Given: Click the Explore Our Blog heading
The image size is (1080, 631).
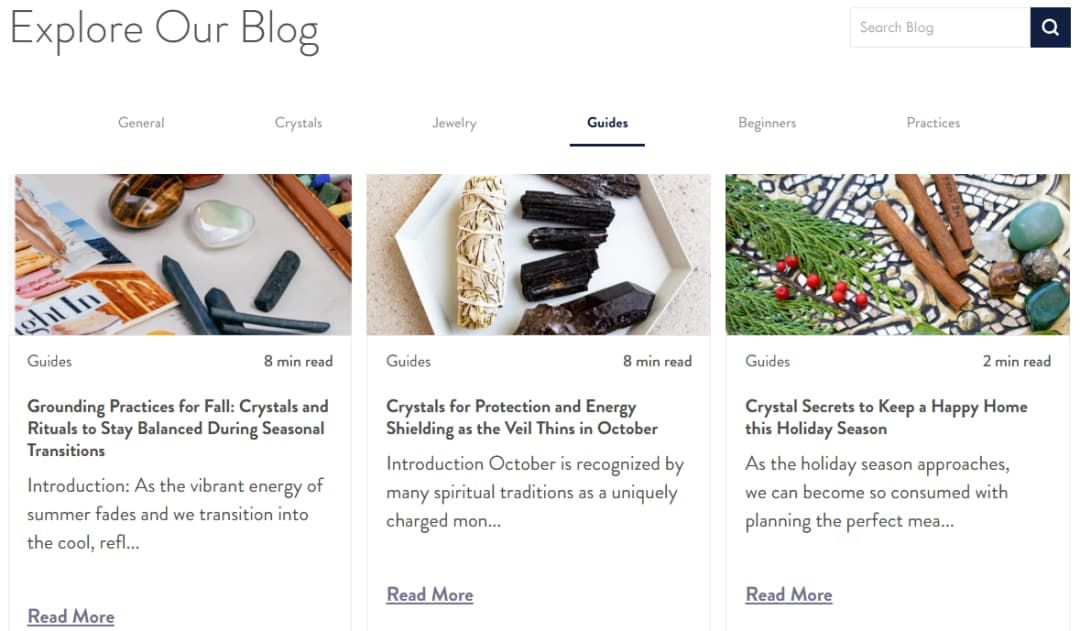Looking at the screenshot, I should click(x=165, y=30).
